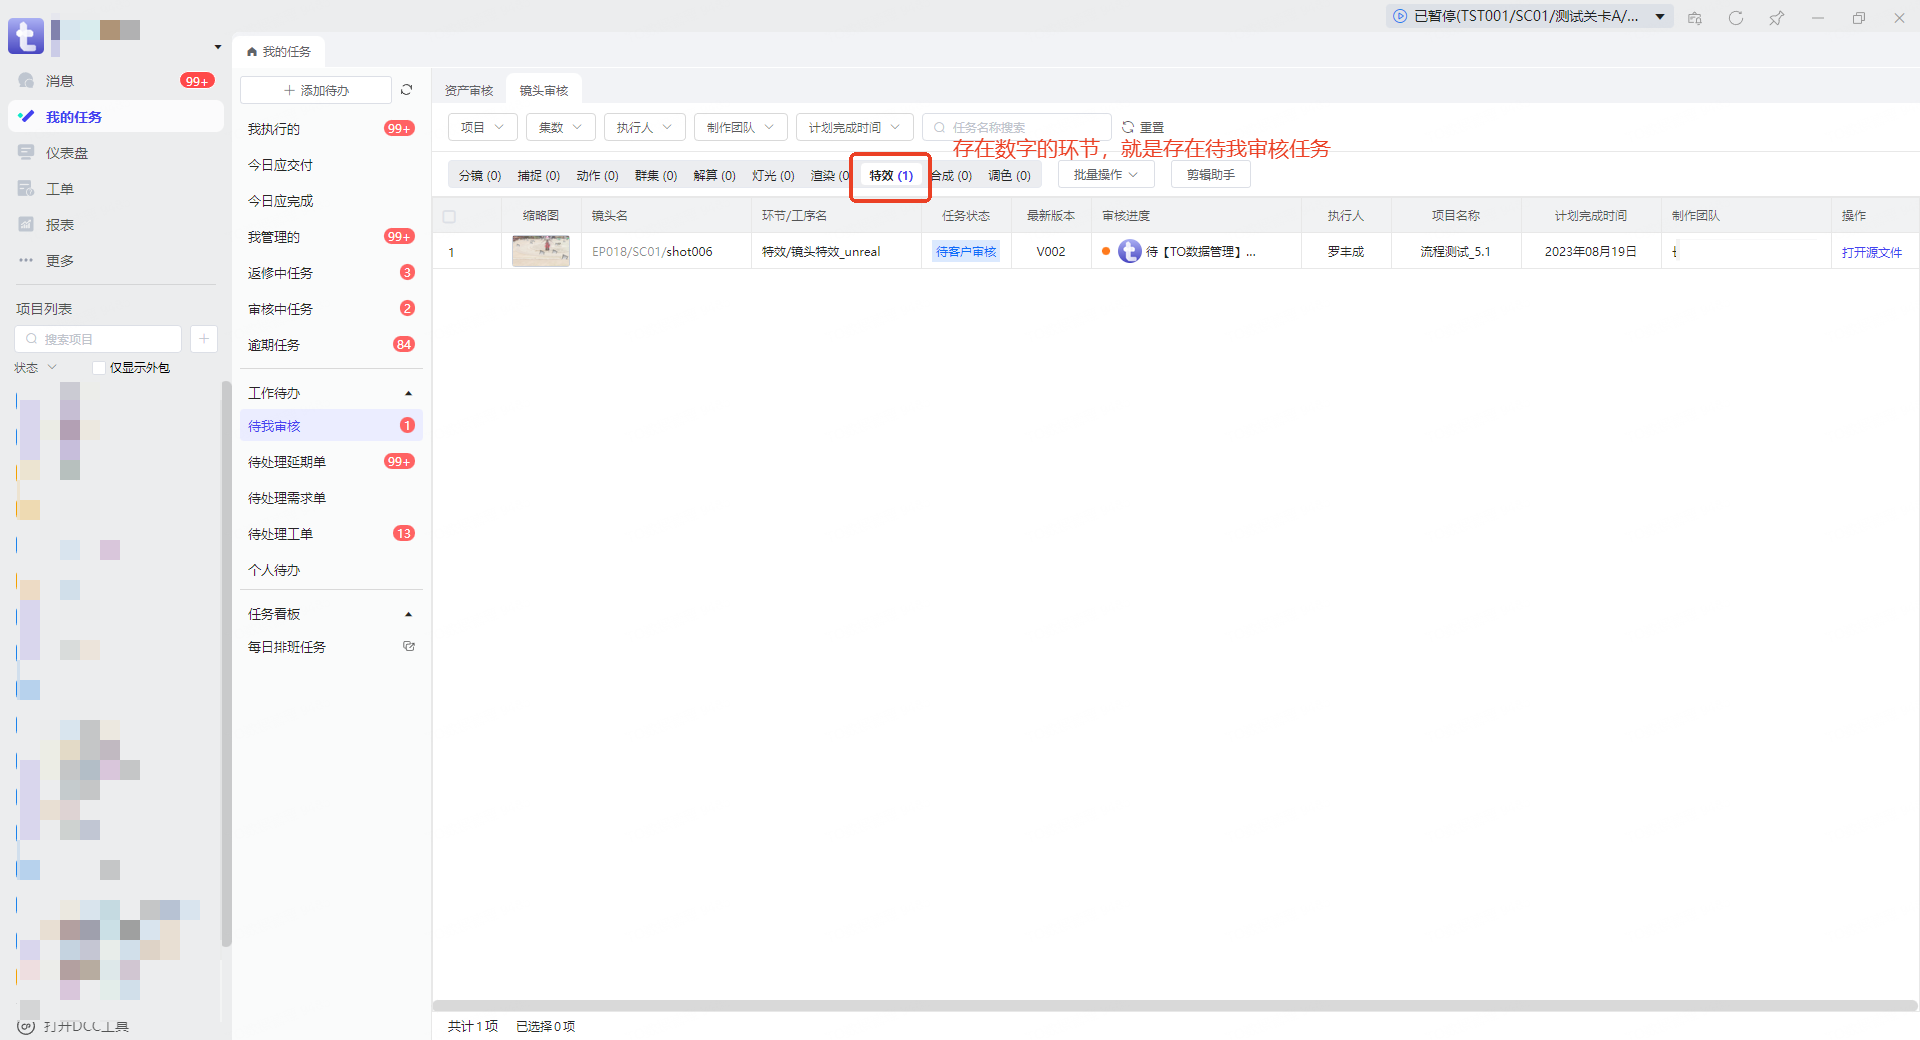Collapse the 工作待办 section
Screen dimensions: 1920x1040
(408, 394)
